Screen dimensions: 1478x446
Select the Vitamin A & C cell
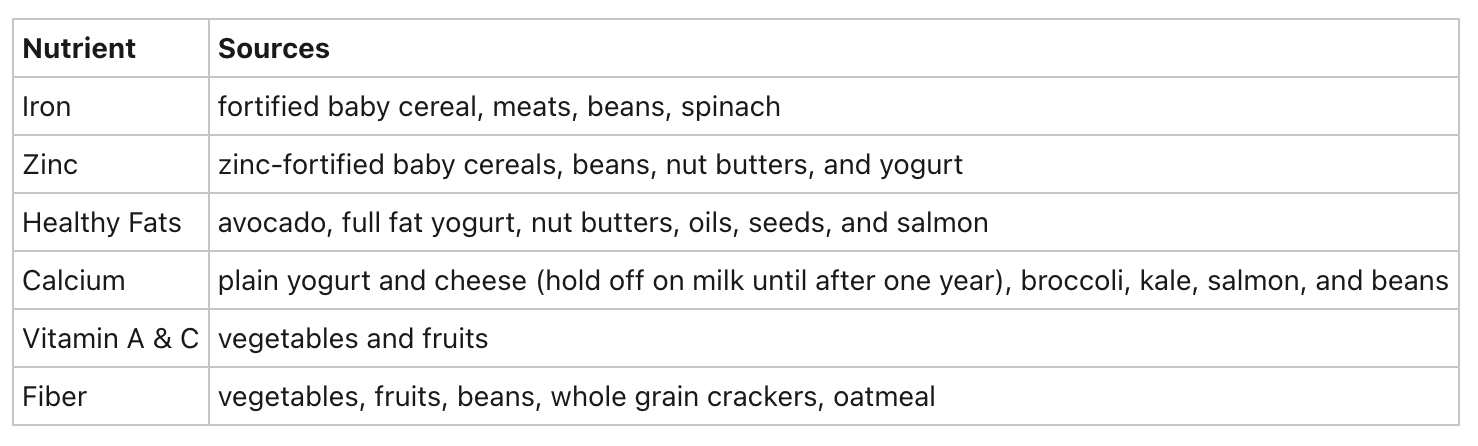coord(111,338)
